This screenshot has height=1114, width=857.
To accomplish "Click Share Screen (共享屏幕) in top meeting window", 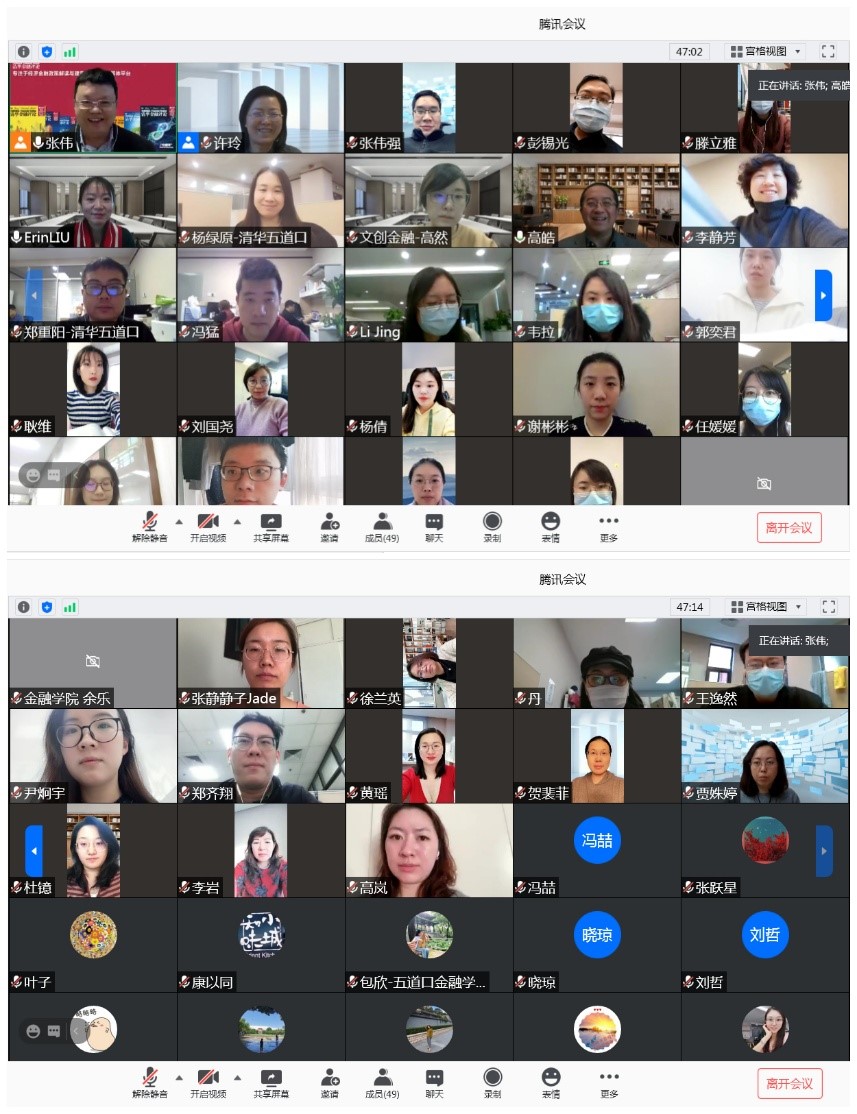I will [x=271, y=526].
